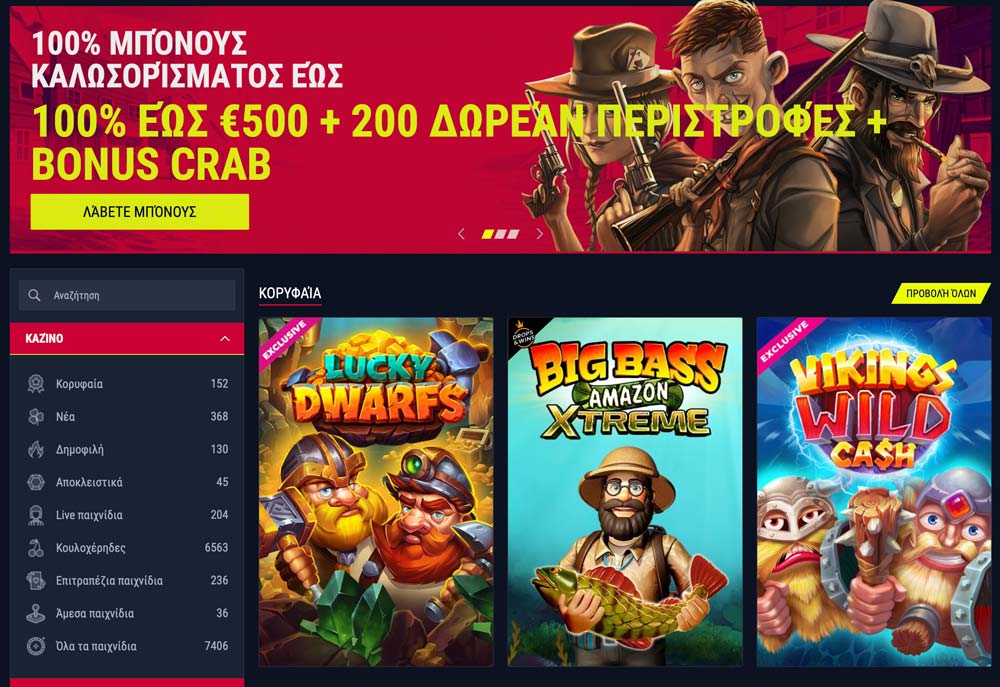This screenshot has height=687, width=1000.
Task: Click the Νέα category icon
Action: click(36, 417)
